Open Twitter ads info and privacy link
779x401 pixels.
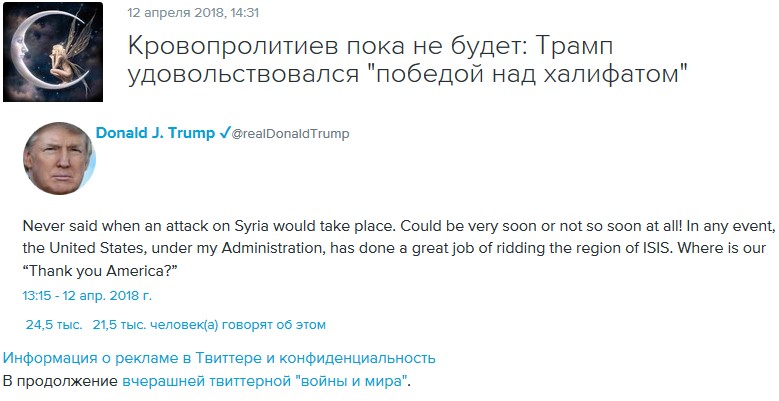(219, 358)
